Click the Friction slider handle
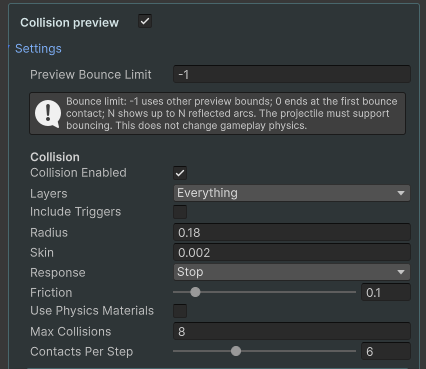Screen dimensions: 426x369 coord(195,292)
